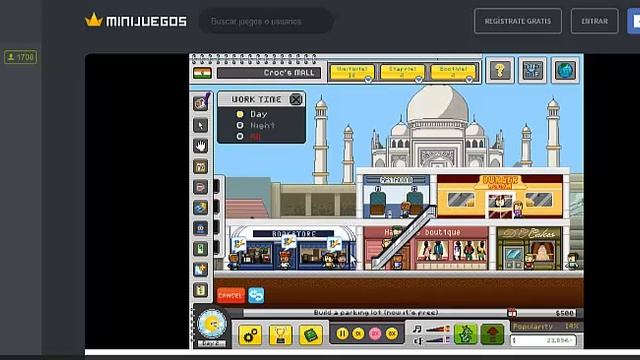Open the blue map icon beside help

(532, 71)
